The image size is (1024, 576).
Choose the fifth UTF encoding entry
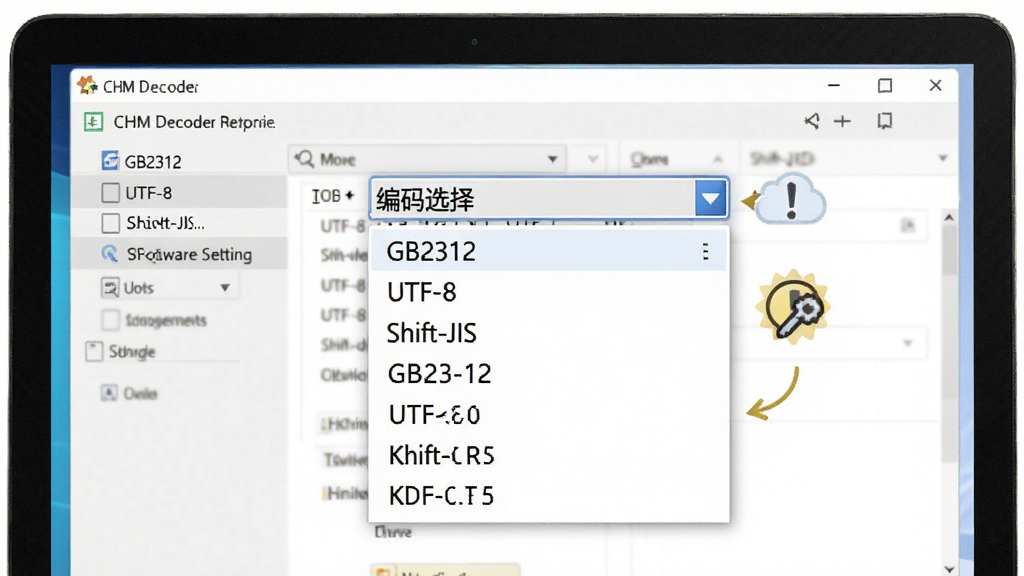549,414
